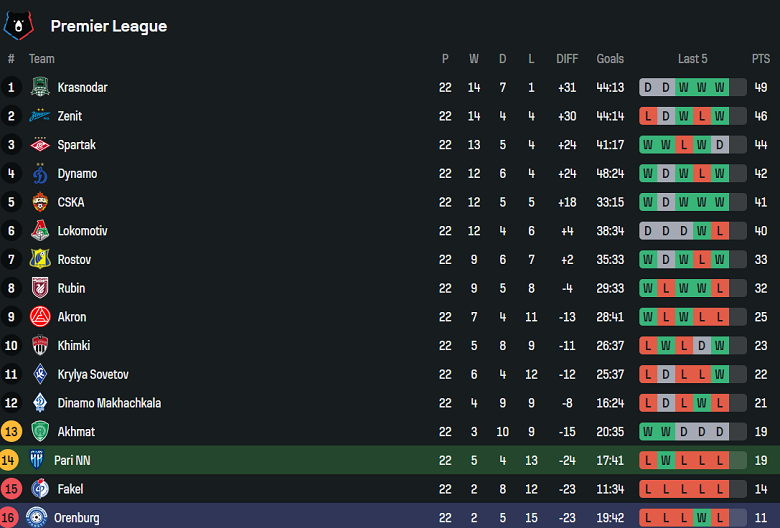Click the Orenburg position 16 badge
This screenshot has height=528, width=780.
click(11, 518)
